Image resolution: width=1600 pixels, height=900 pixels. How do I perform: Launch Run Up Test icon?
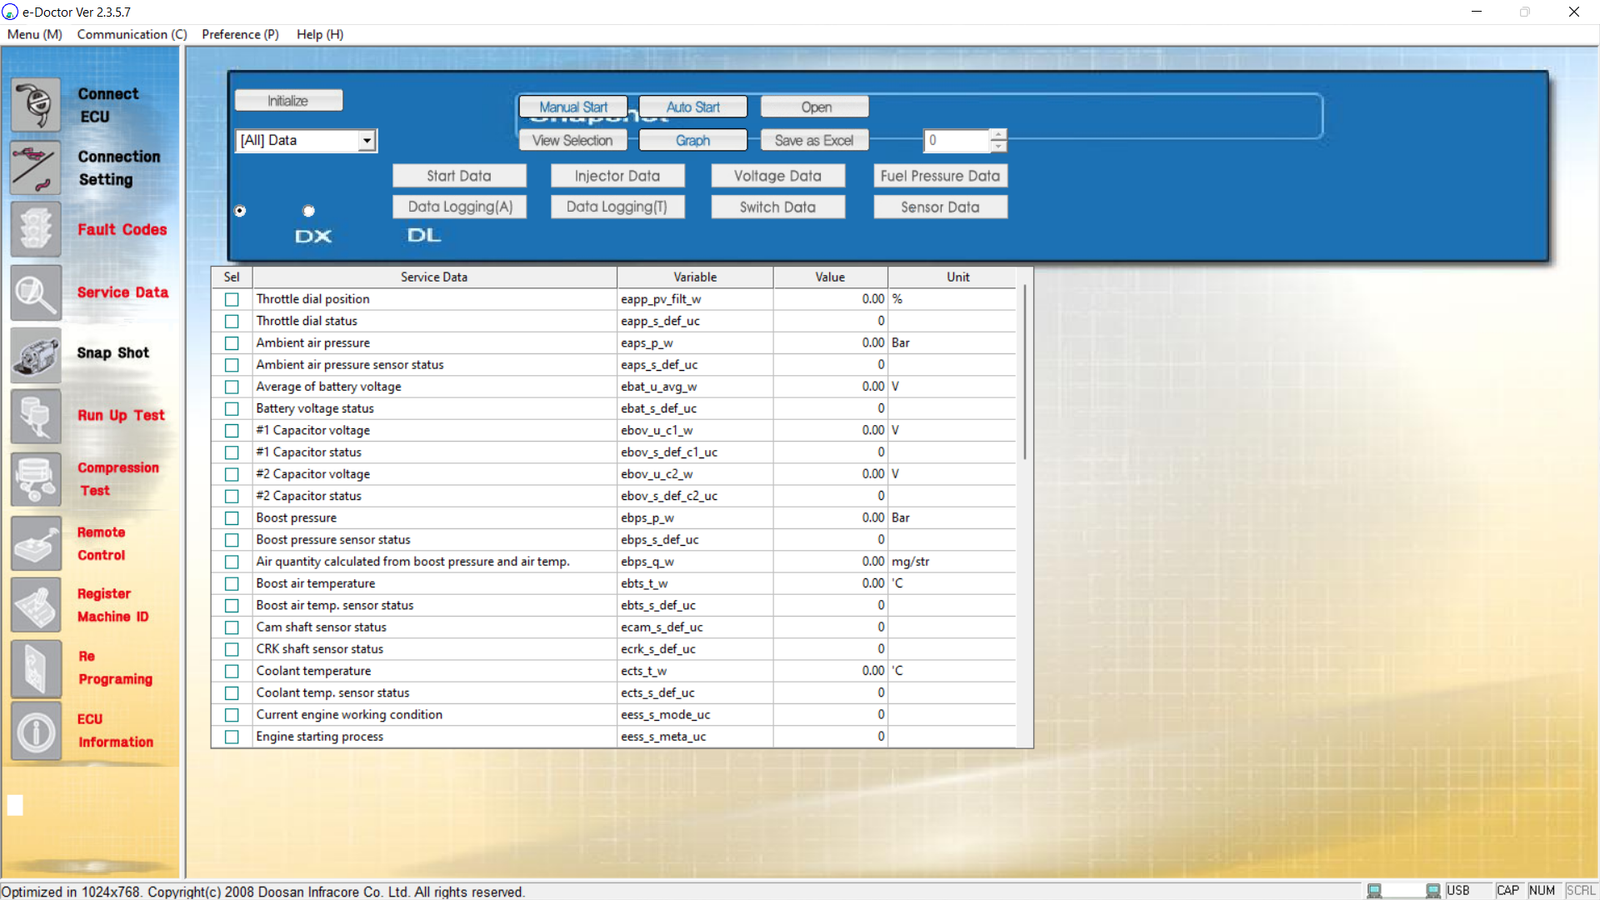click(x=36, y=416)
